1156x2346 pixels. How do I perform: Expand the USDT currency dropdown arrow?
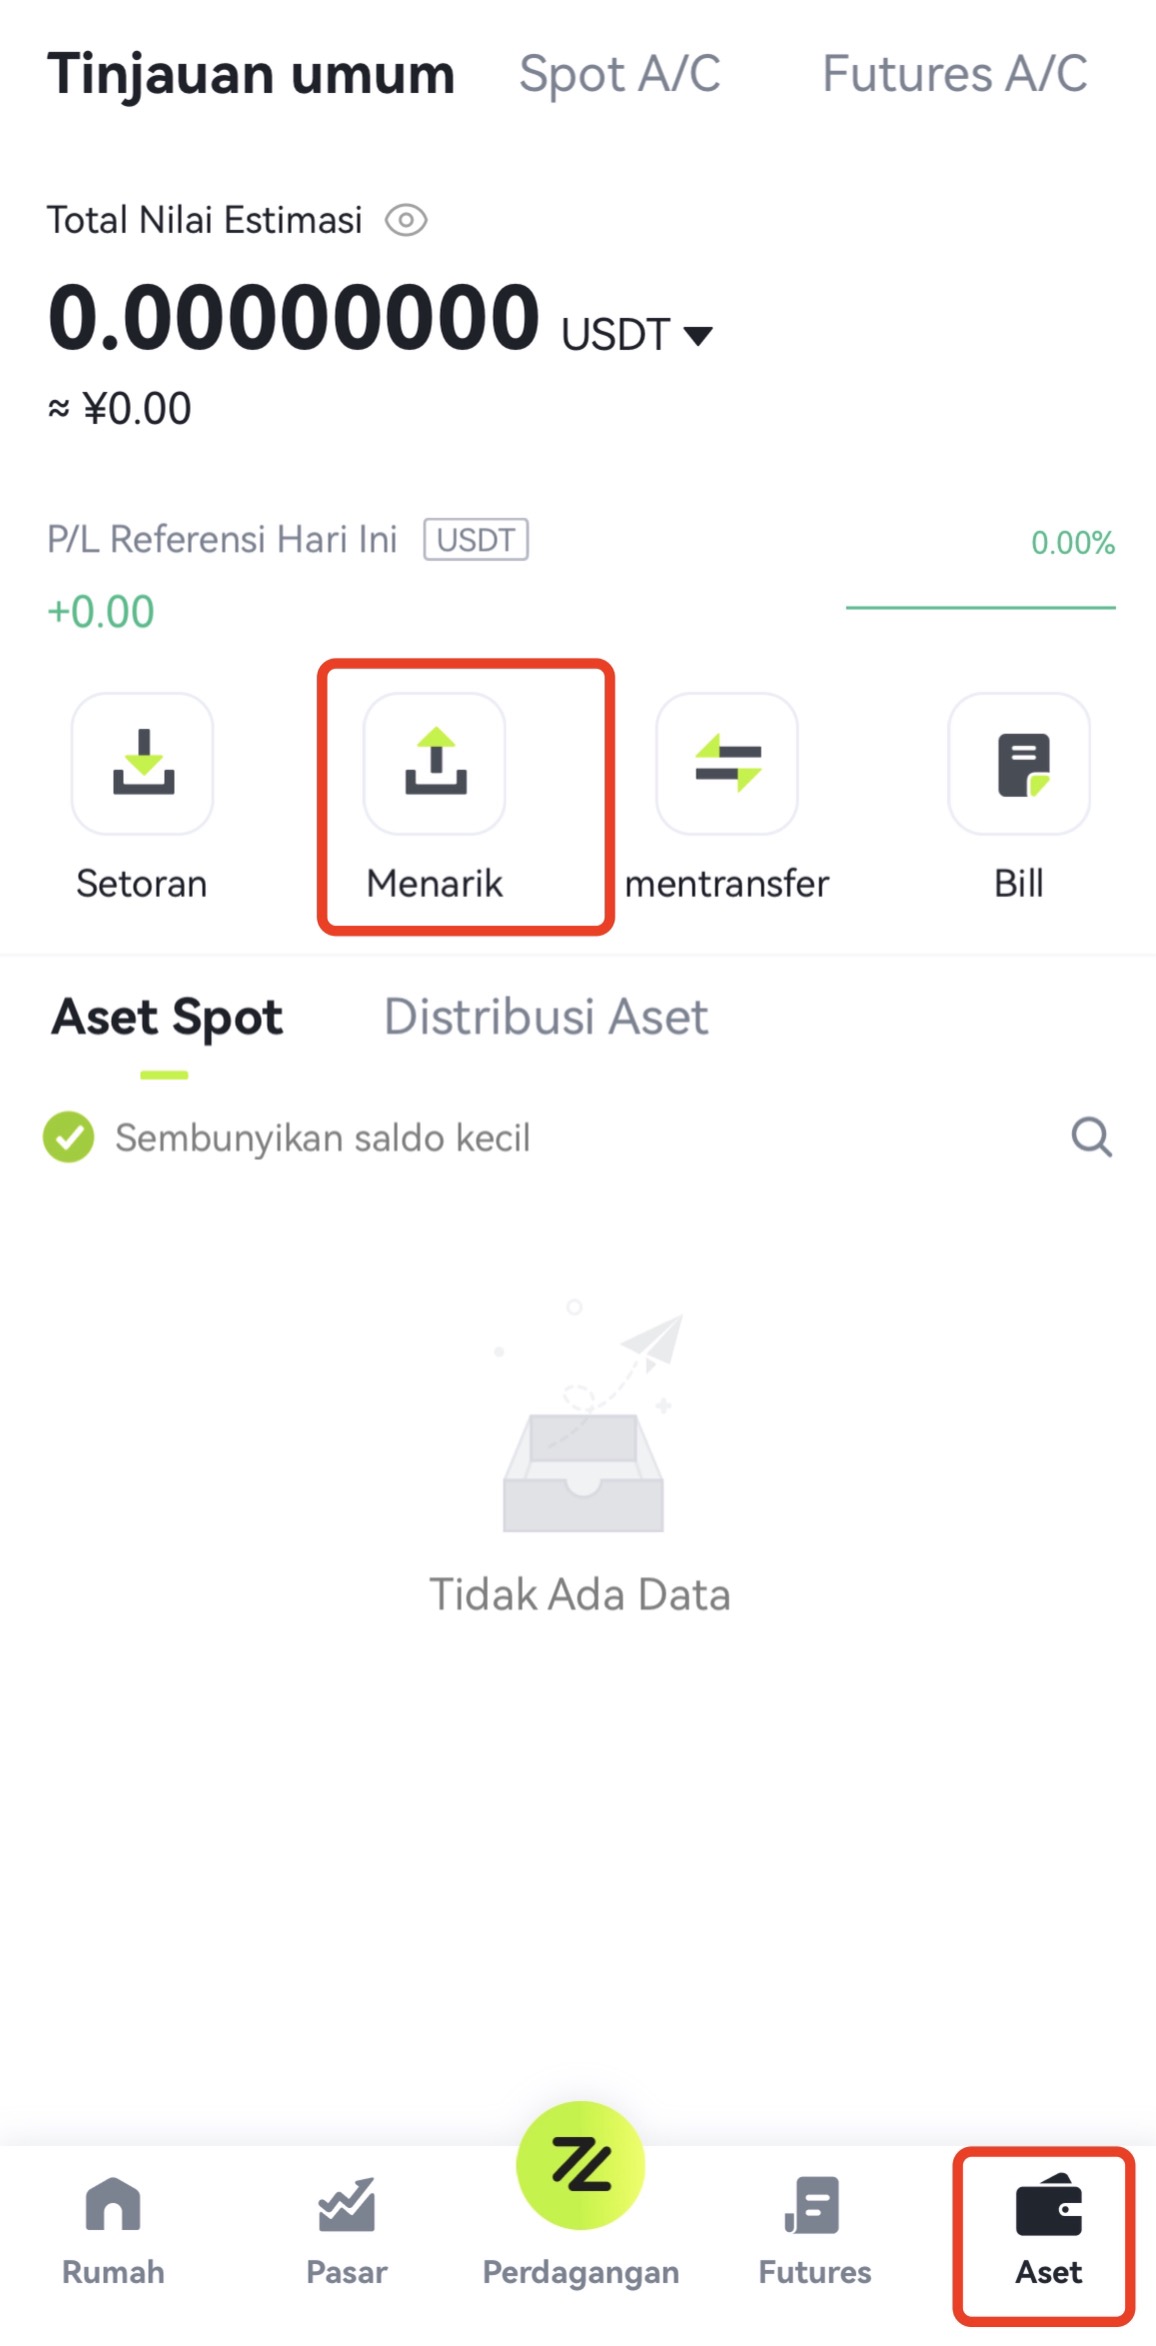point(698,335)
